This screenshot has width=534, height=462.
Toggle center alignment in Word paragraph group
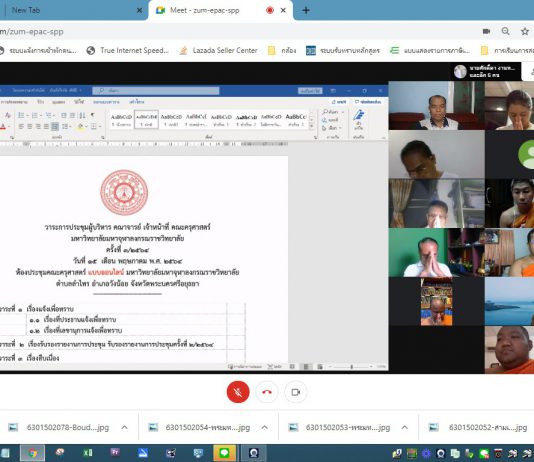(x=30, y=126)
